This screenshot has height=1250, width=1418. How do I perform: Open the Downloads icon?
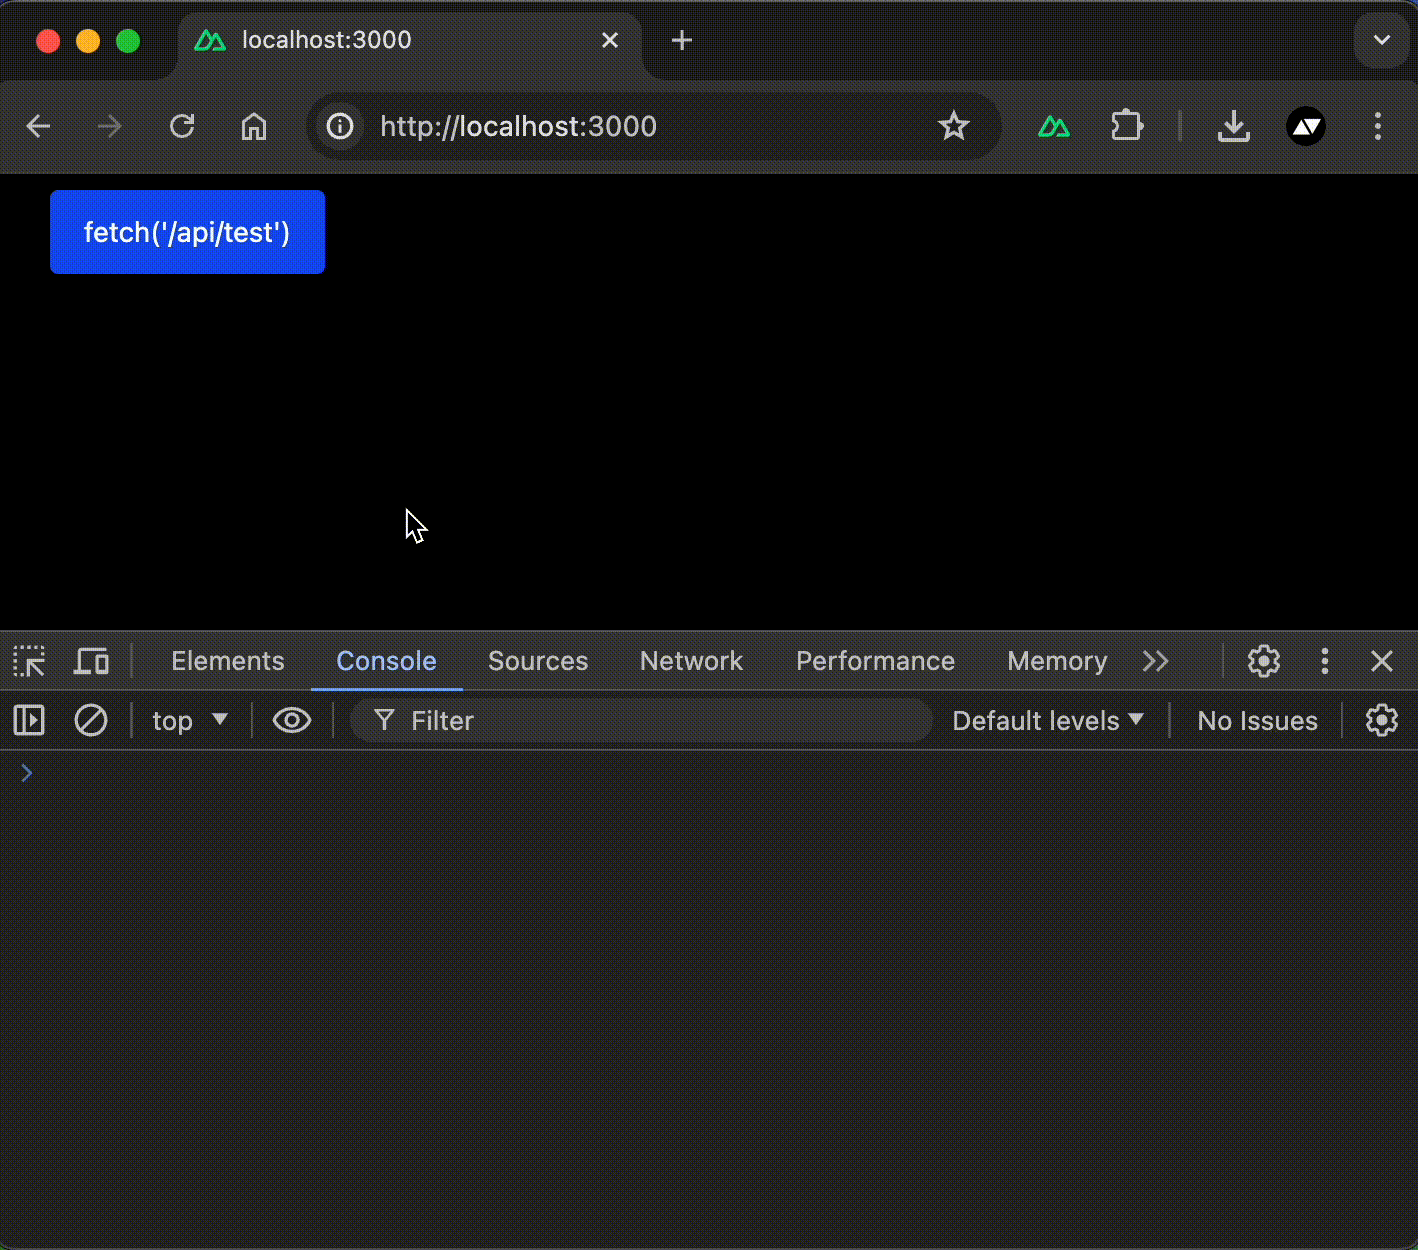click(1234, 126)
